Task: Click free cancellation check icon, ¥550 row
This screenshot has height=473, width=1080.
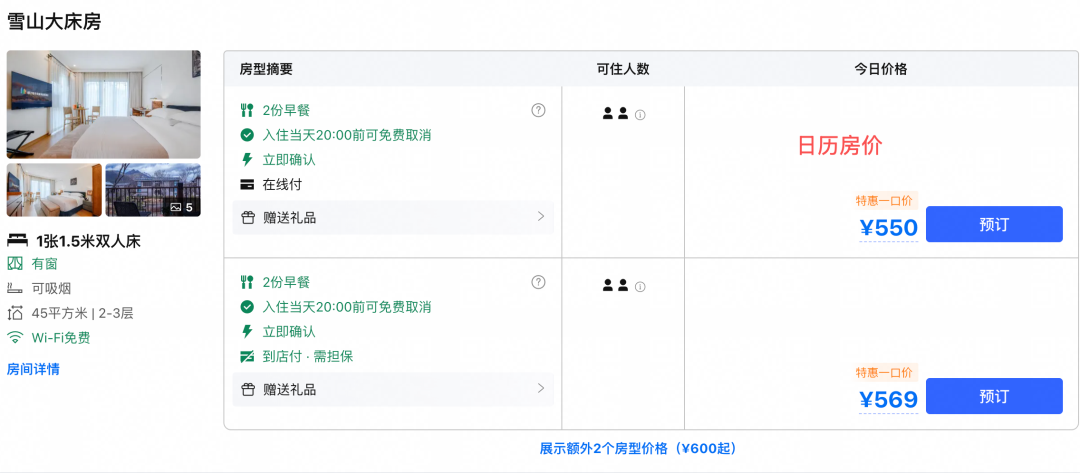Action: coord(247,135)
